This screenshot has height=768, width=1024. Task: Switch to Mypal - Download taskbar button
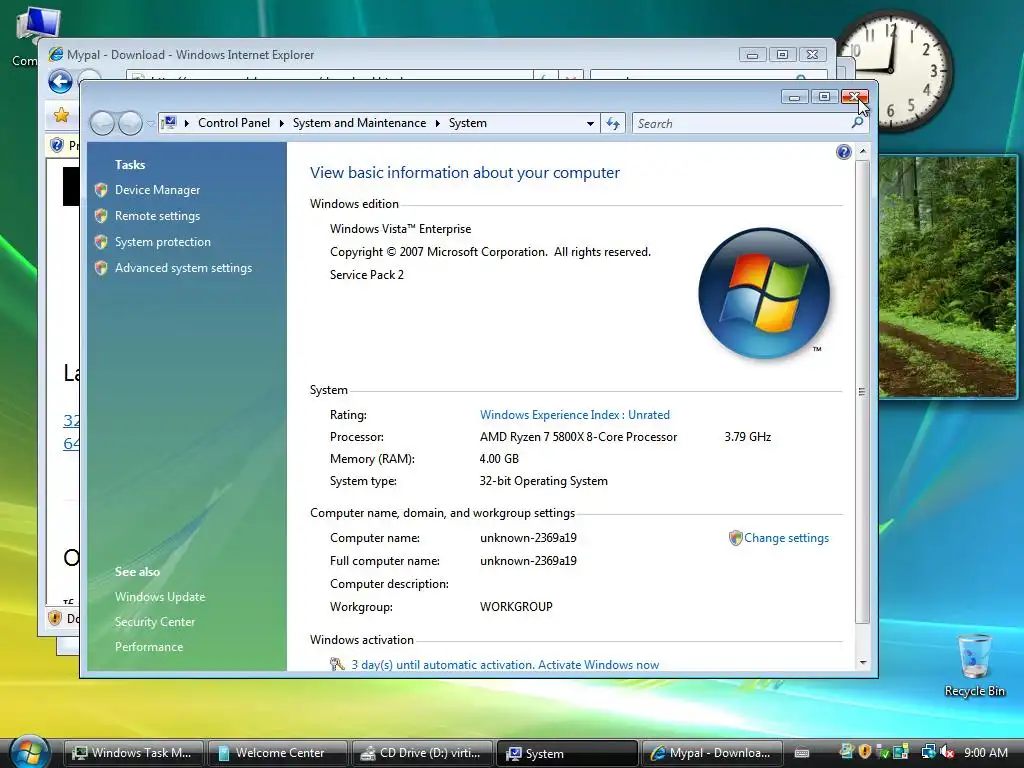pos(712,753)
